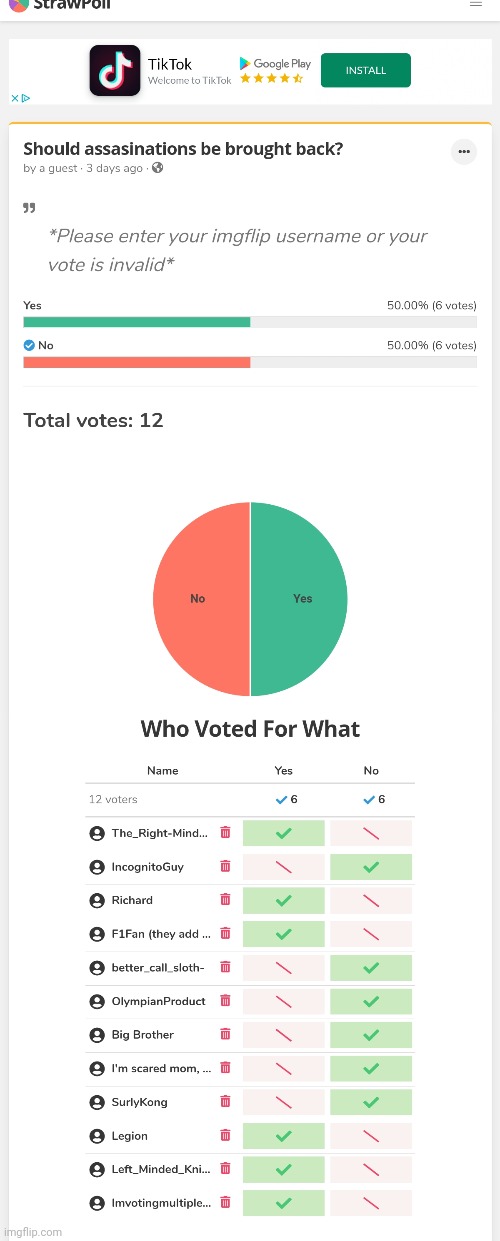Viewport: 500px width, 1241px height.
Task: Delete IncognitoGuy's vote with trash icon
Action: click(225, 866)
